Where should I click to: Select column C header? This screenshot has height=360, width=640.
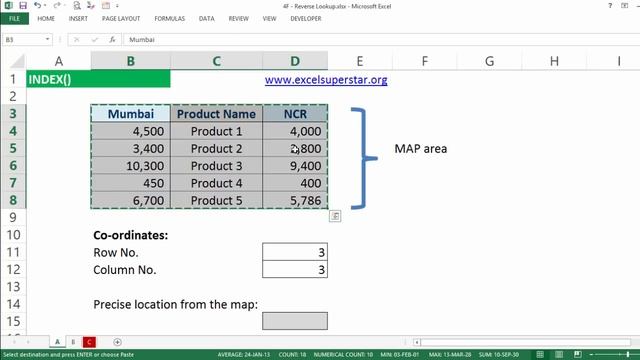tap(216, 61)
